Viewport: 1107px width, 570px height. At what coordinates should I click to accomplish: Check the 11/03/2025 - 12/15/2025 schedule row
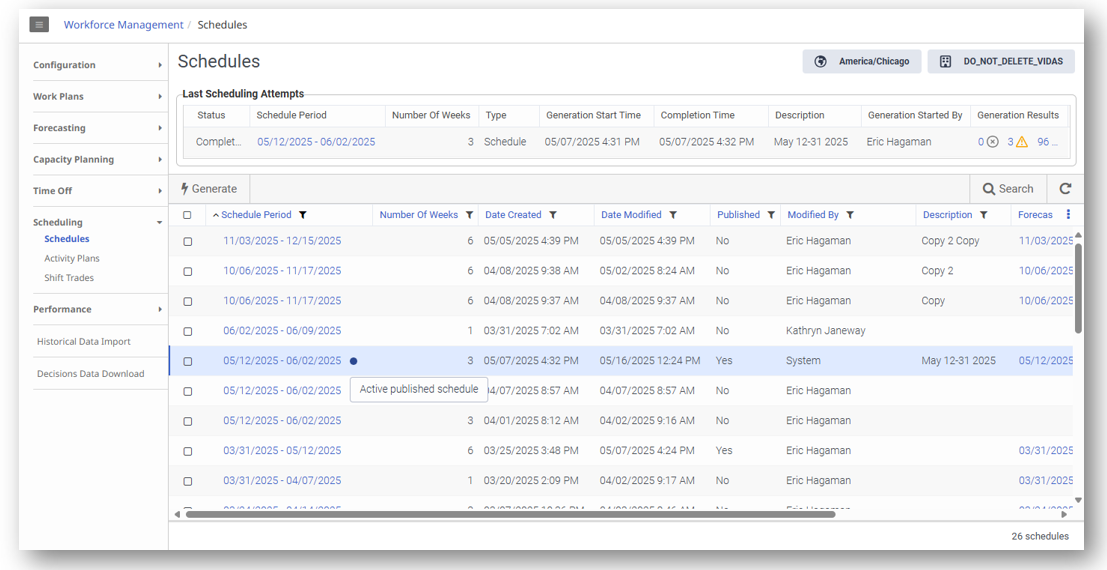coord(187,241)
